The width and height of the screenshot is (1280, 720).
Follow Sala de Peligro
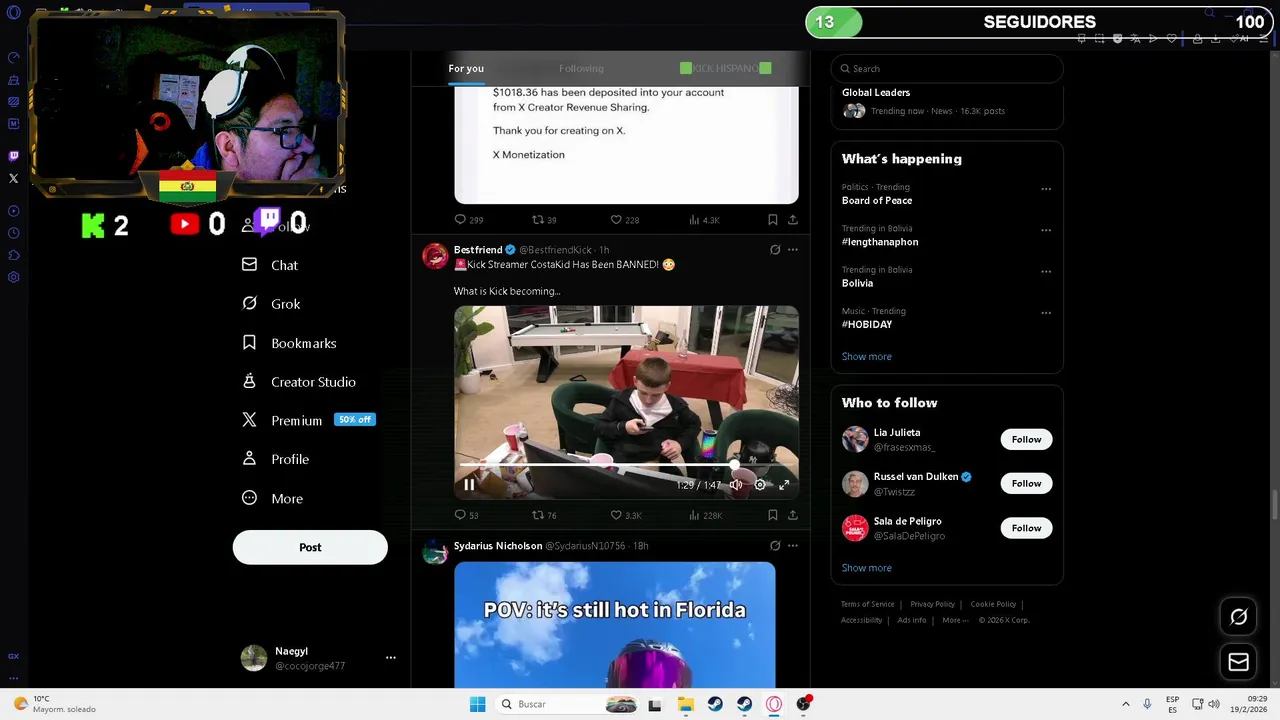pos(1026,528)
